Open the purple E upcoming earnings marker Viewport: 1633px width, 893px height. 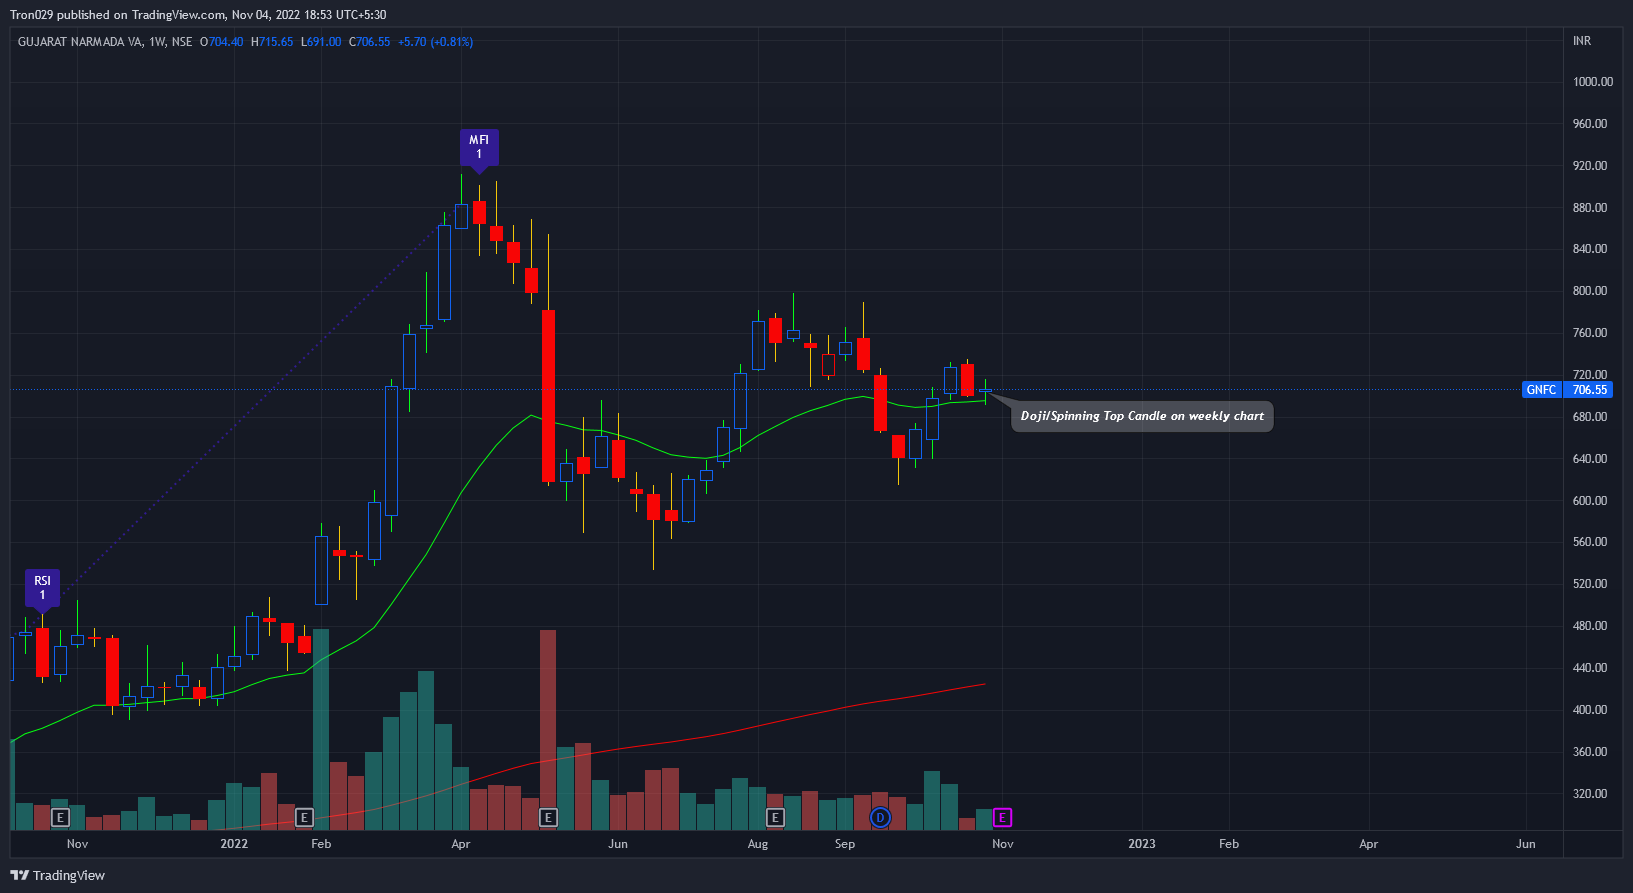click(x=1002, y=818)
